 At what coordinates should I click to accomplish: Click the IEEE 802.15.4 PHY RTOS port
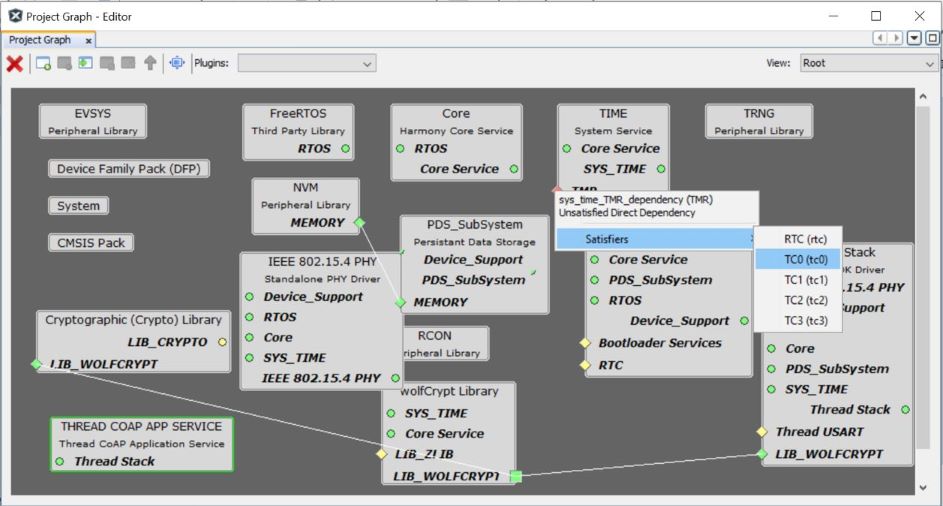point(250,317)
